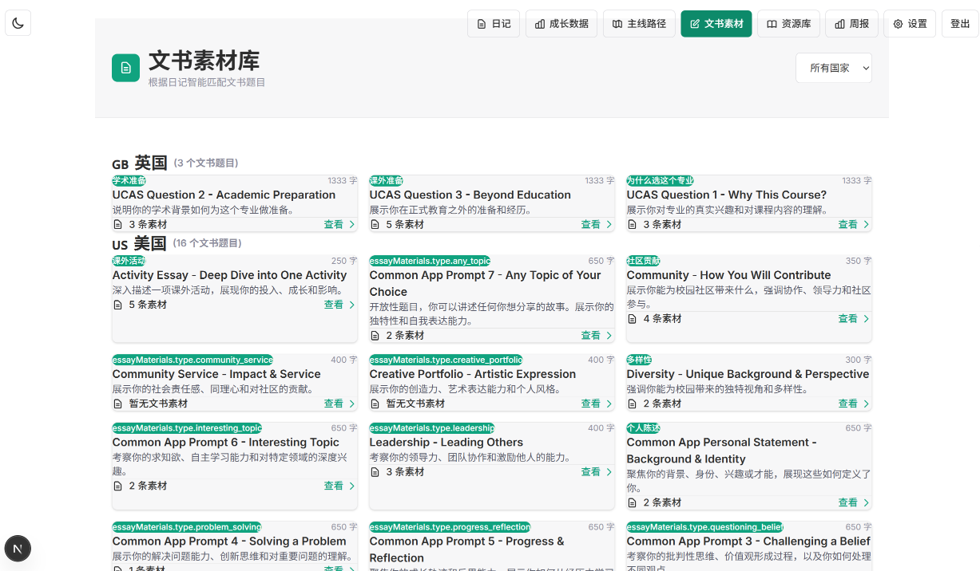Screen dimensions: 980x571
Task: Click document icon on Creative Portfolio card
Action: 375,404
